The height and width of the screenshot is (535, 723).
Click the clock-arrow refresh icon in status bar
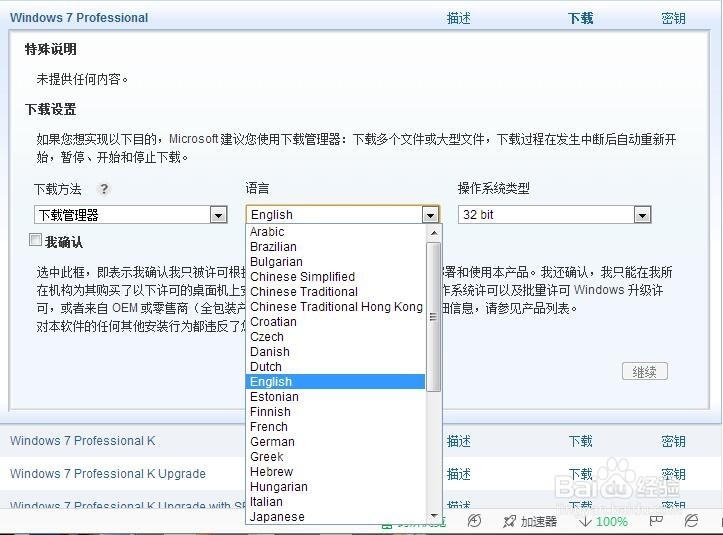[x=474, y=521]
